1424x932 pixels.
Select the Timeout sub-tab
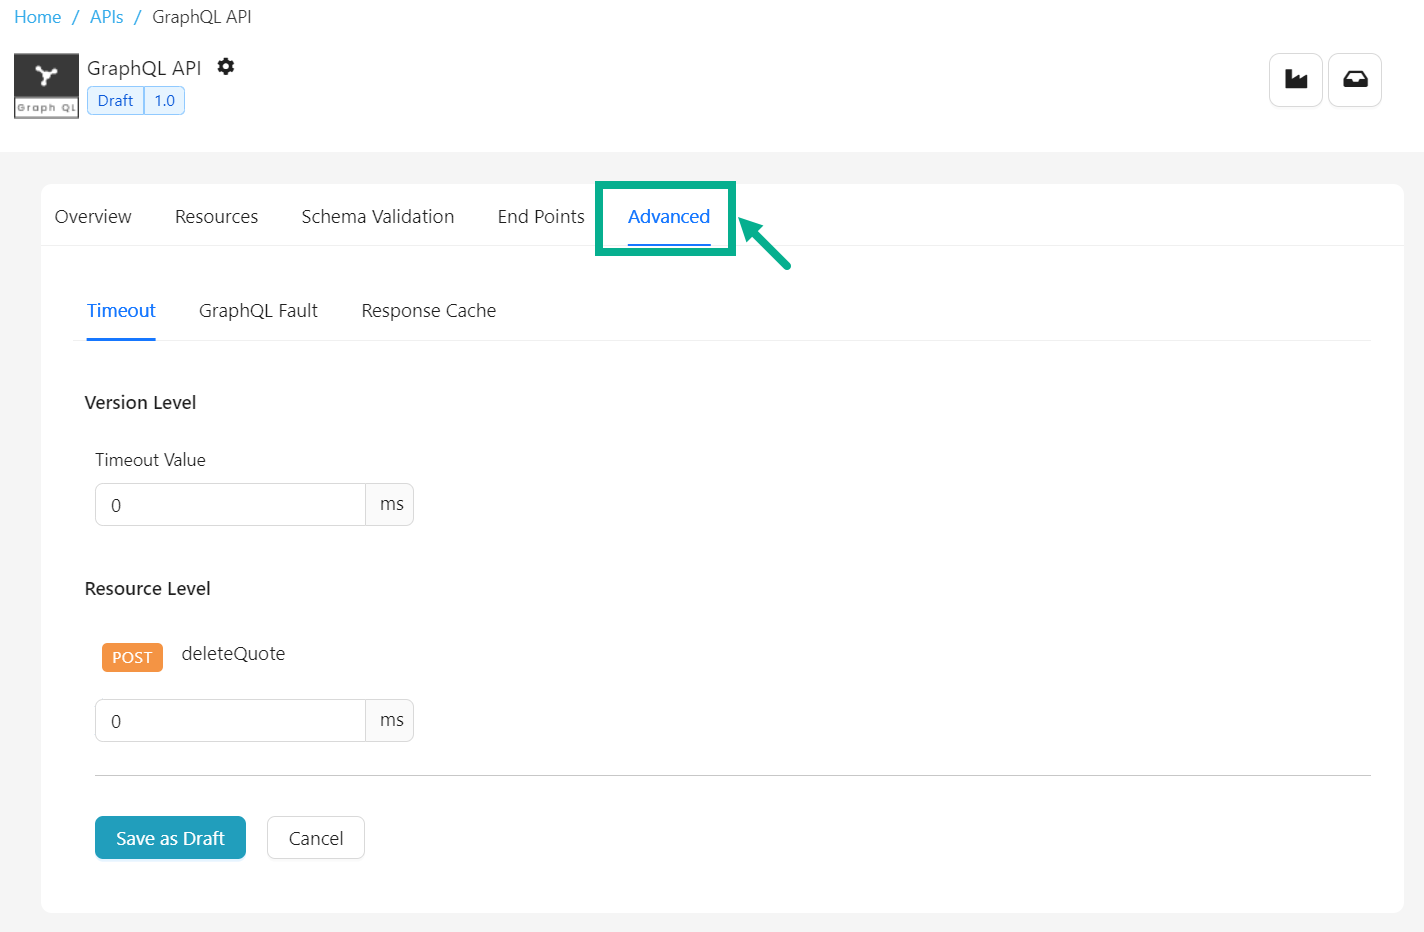coord(121,311)
